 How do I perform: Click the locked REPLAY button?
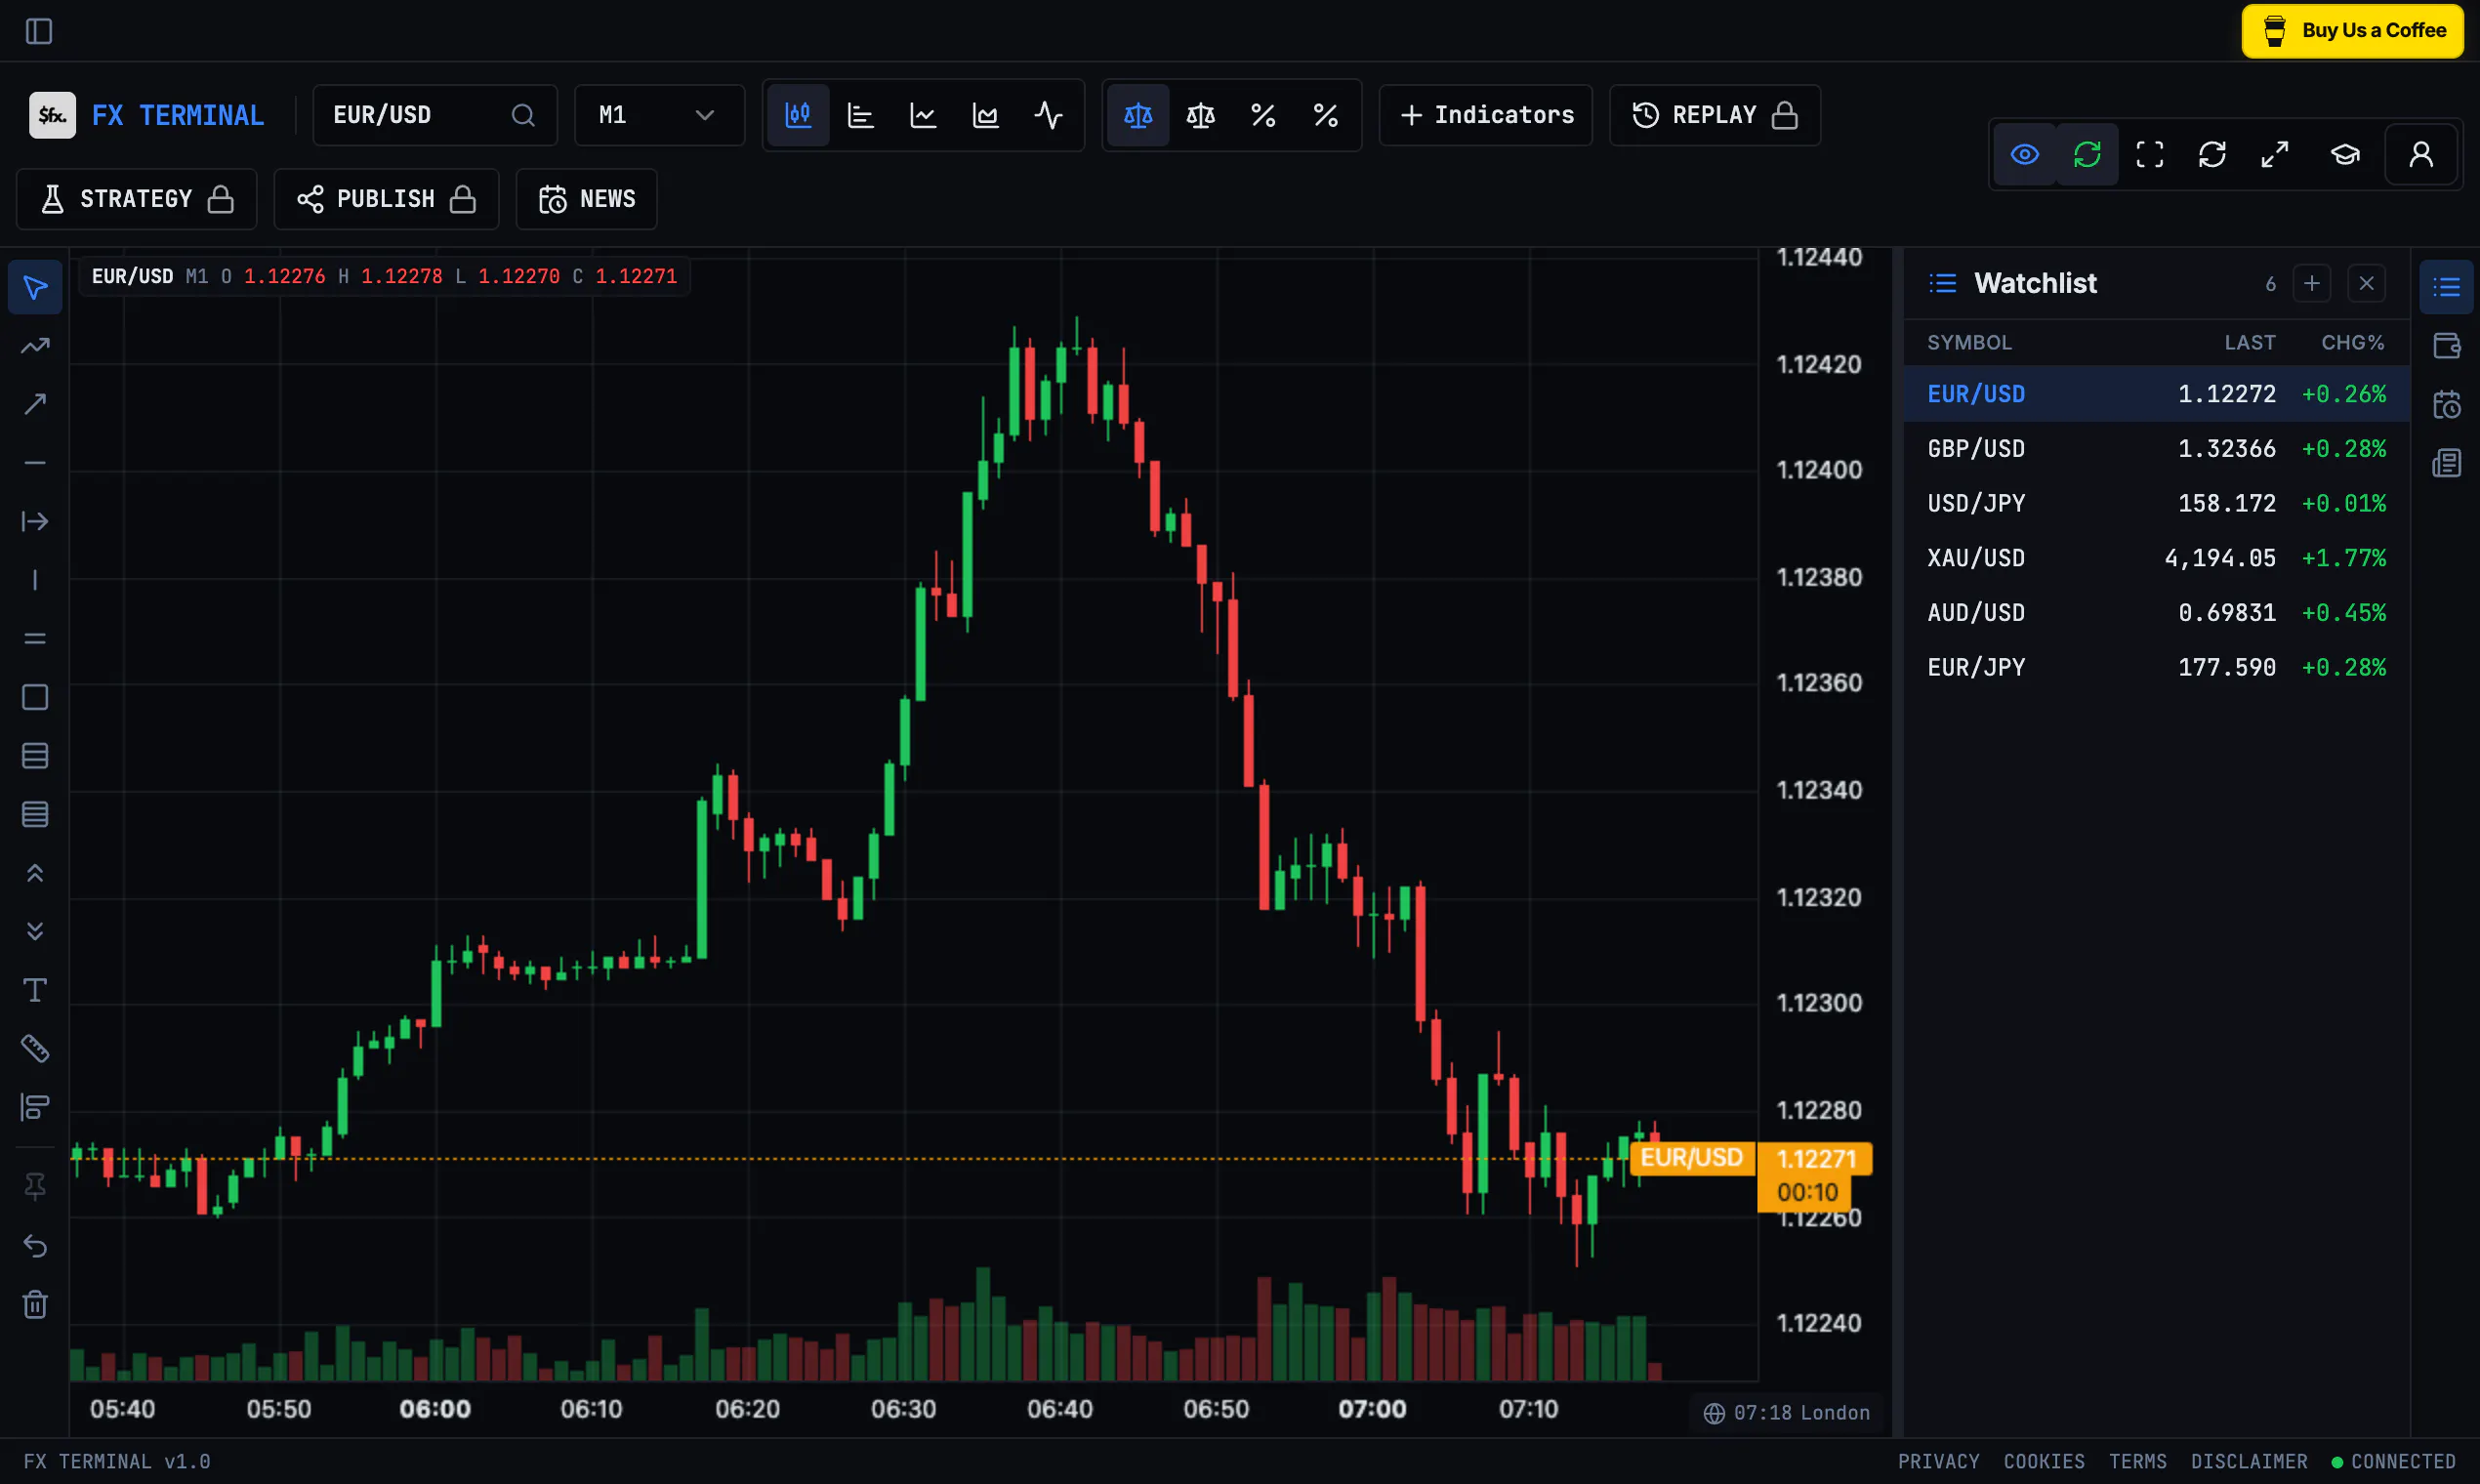[x=1714, y=115]
